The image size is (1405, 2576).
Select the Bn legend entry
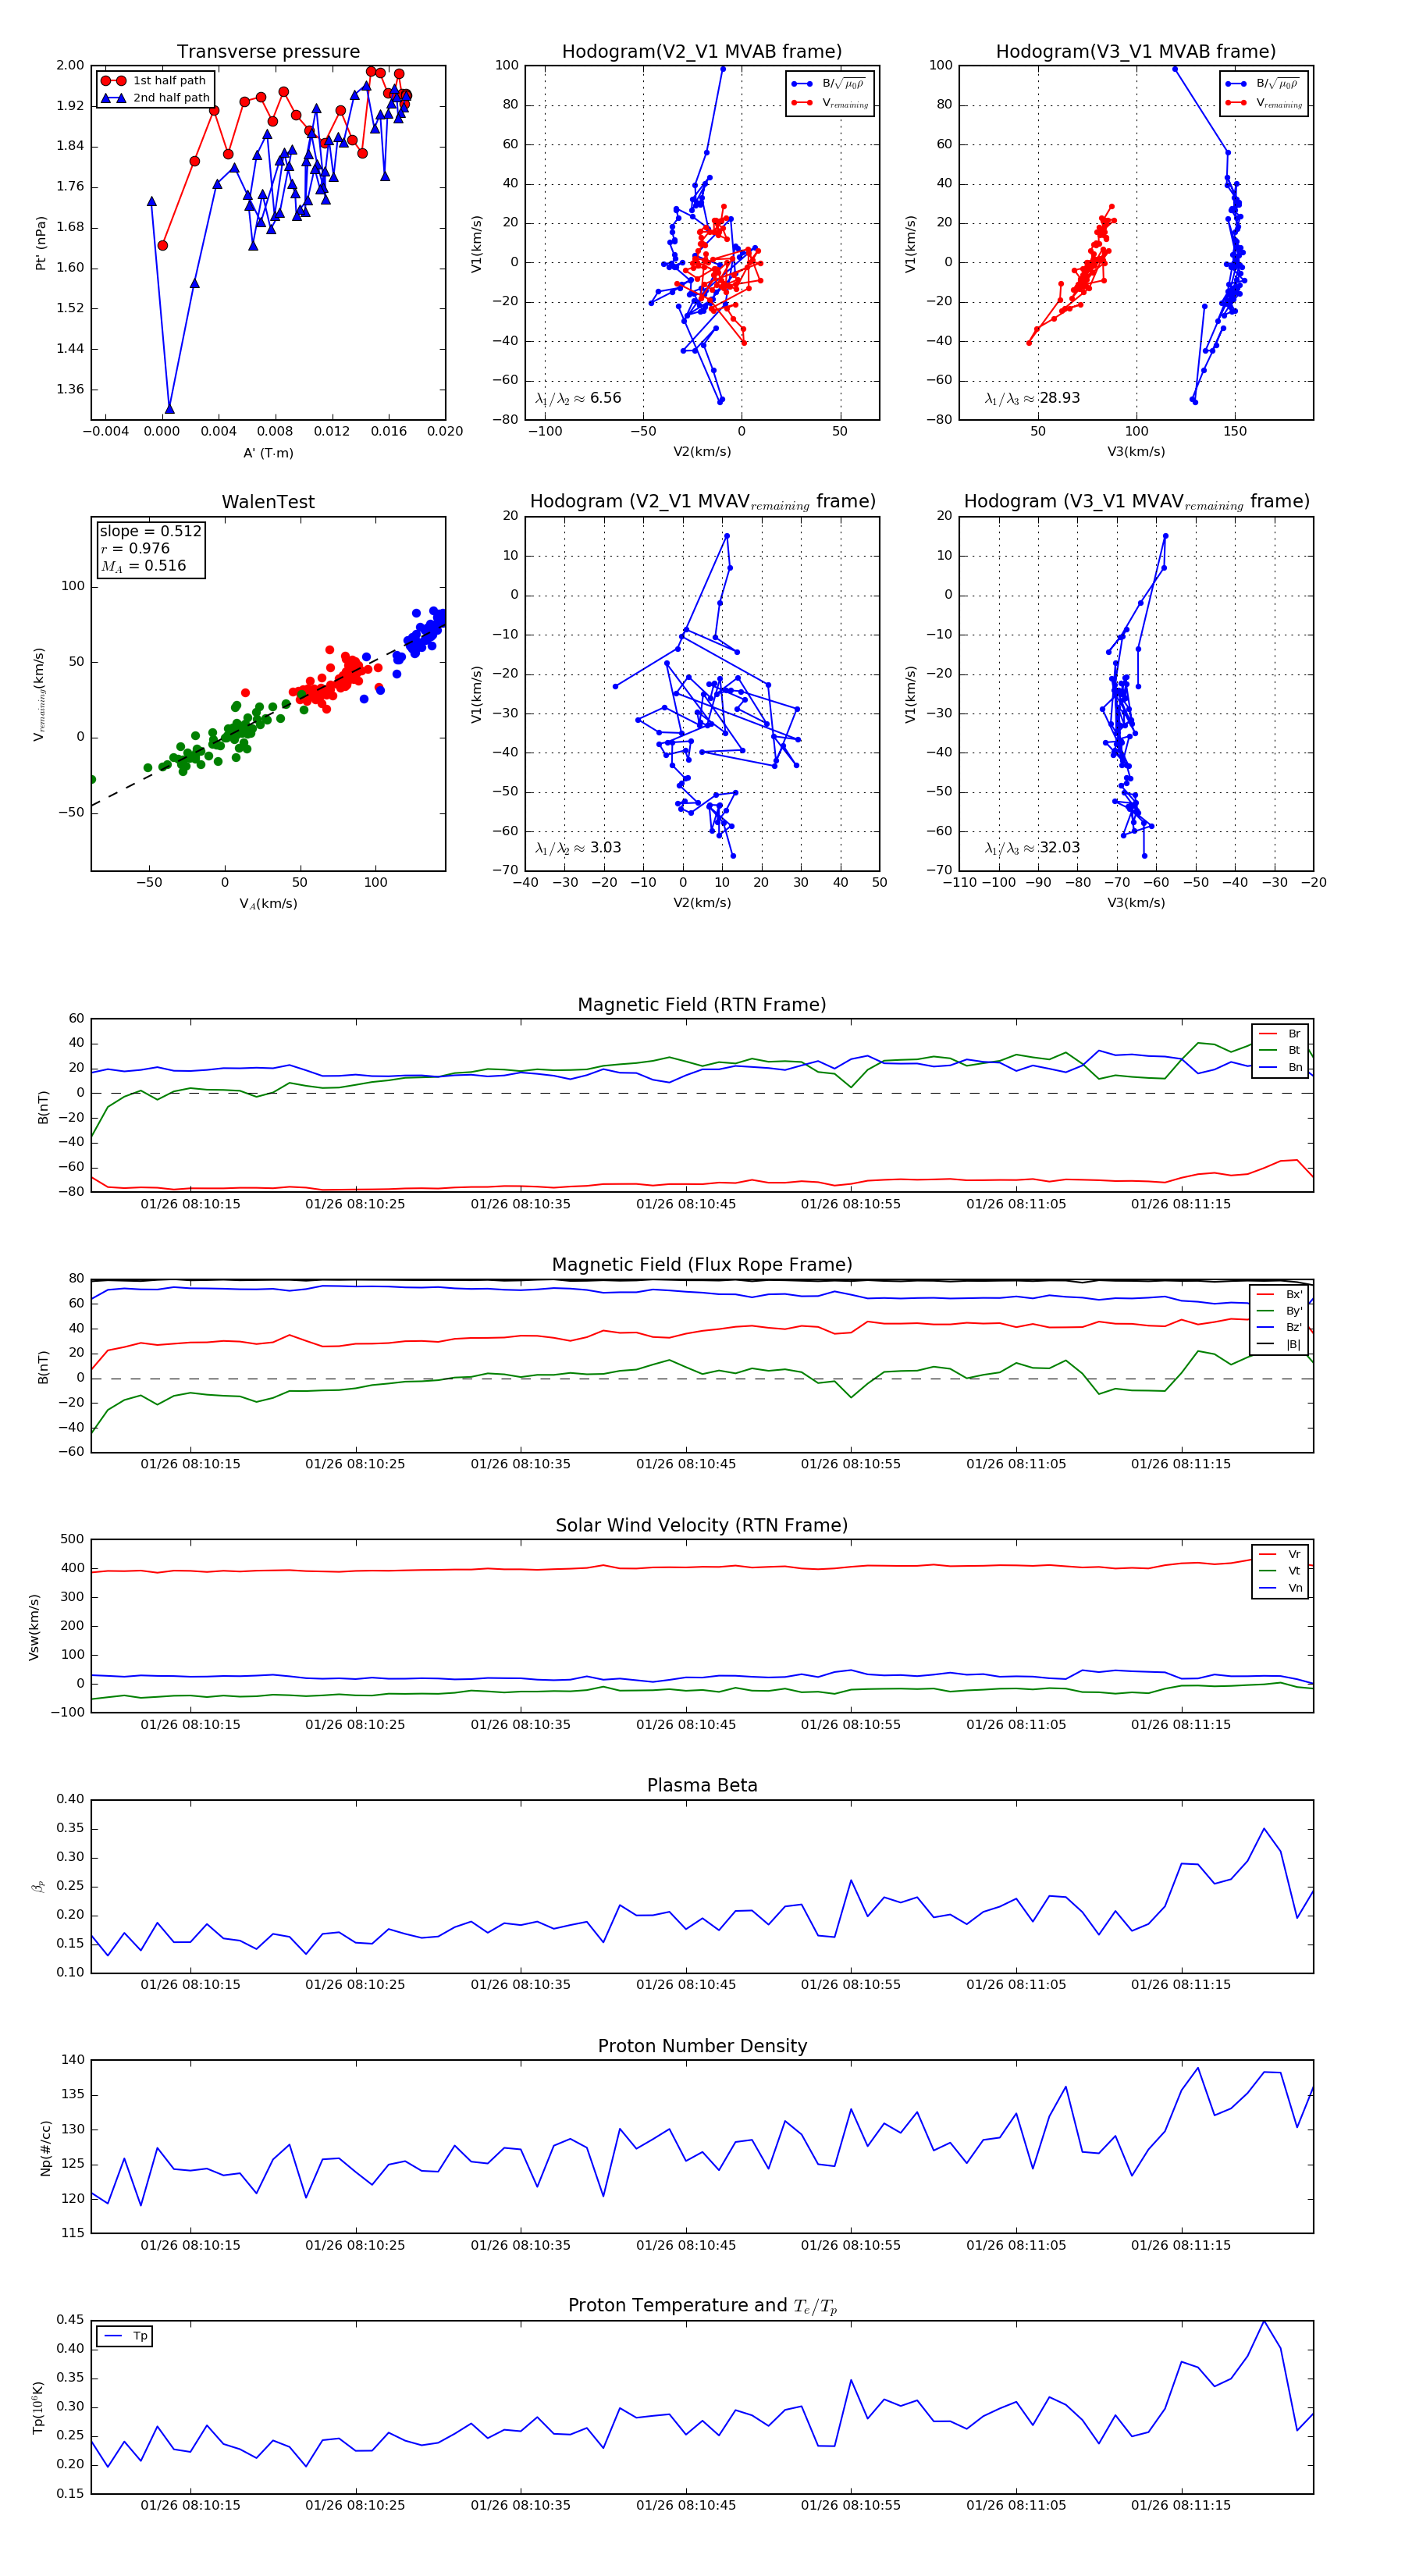1280,1067
